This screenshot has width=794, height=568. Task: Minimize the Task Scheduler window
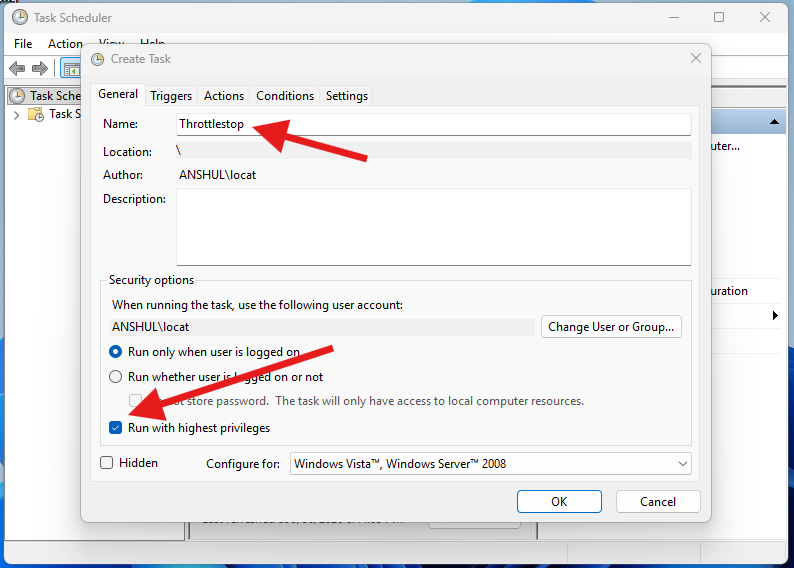673,17
